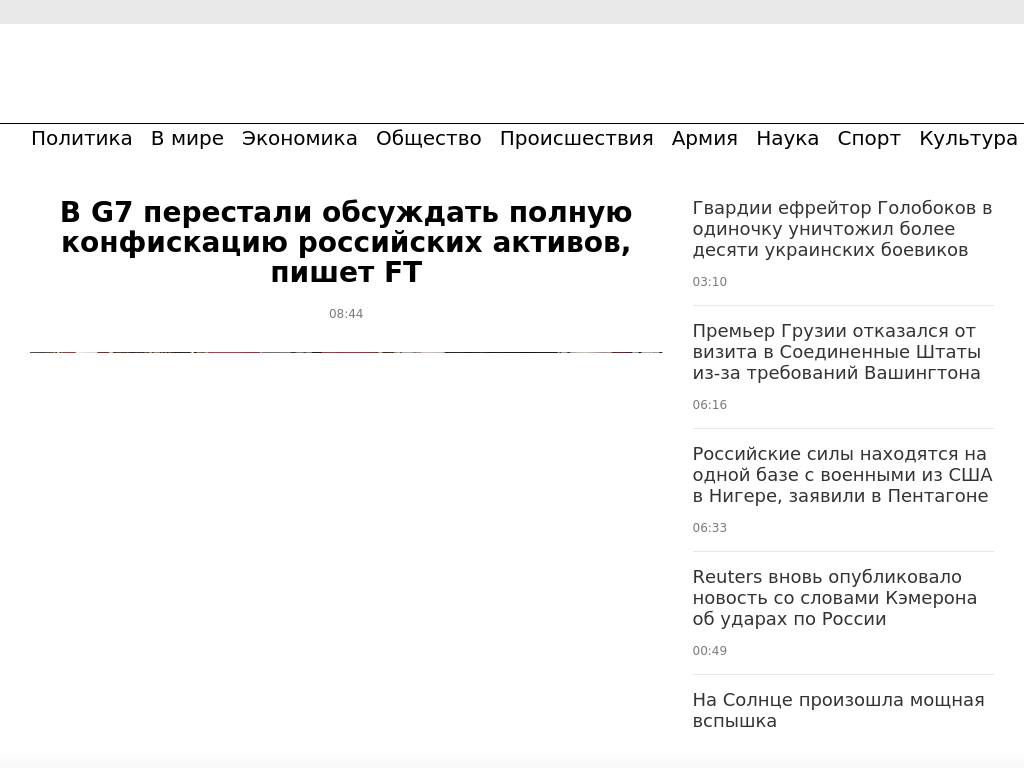Click the 03:10 timestamp in the sidebar
The width and height of the screenshot is (1024, 768).
709,282
